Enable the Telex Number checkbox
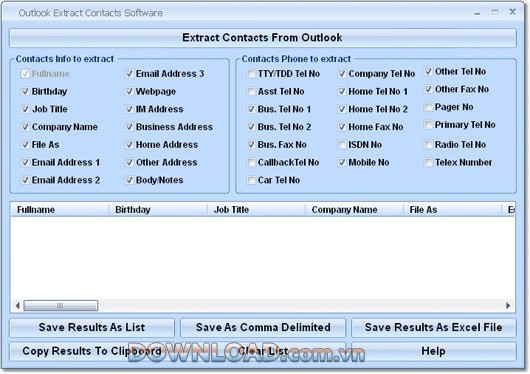 (x=428, y=162)
